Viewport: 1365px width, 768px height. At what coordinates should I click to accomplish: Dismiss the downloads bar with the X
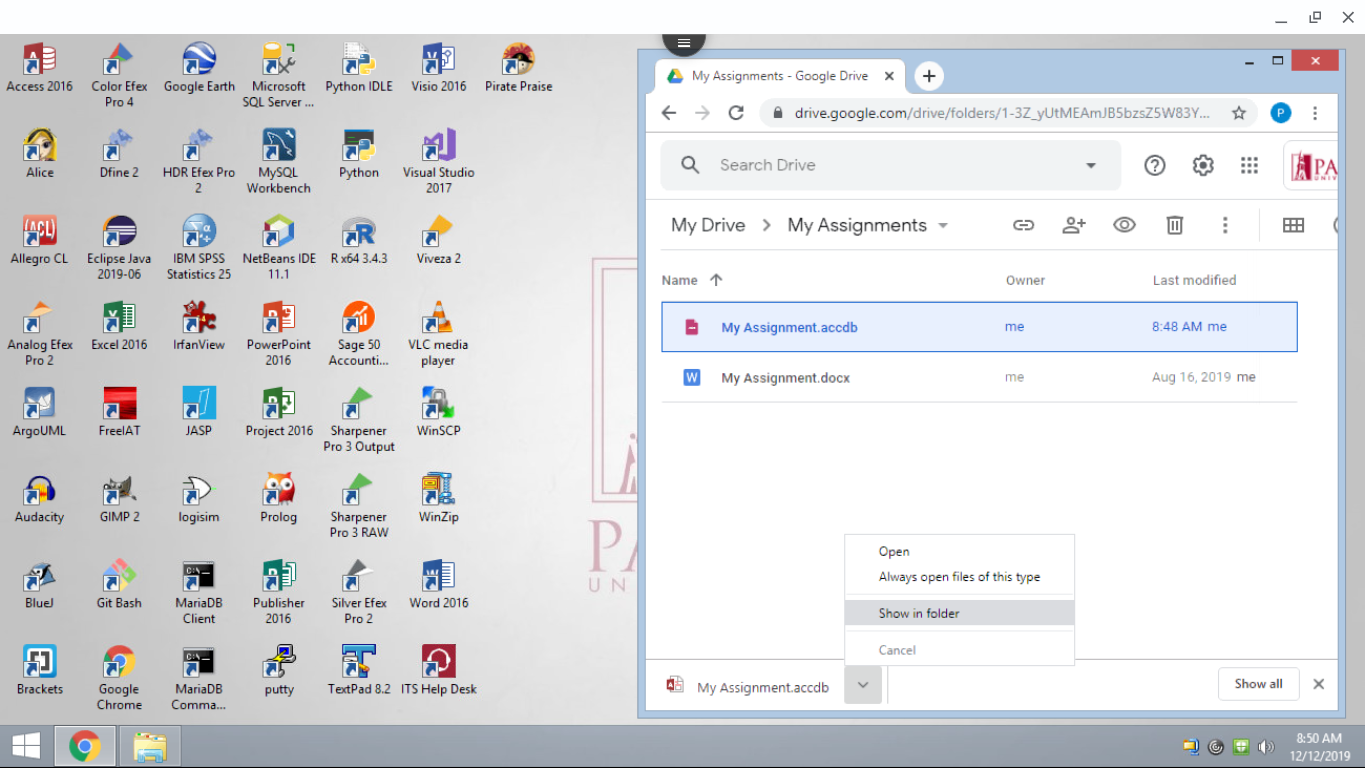pos(1318,684)
